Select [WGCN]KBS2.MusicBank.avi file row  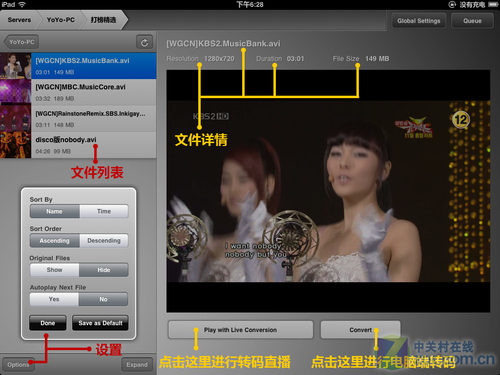(x=78, y=66)
